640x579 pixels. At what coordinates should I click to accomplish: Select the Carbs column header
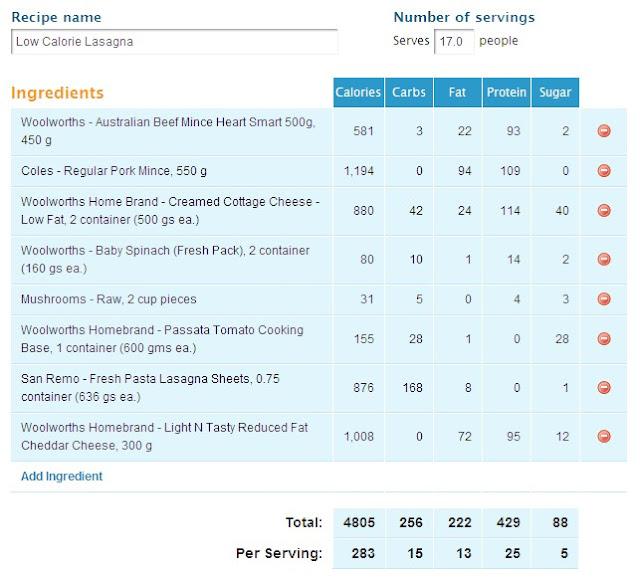click(x=409, y=92)
